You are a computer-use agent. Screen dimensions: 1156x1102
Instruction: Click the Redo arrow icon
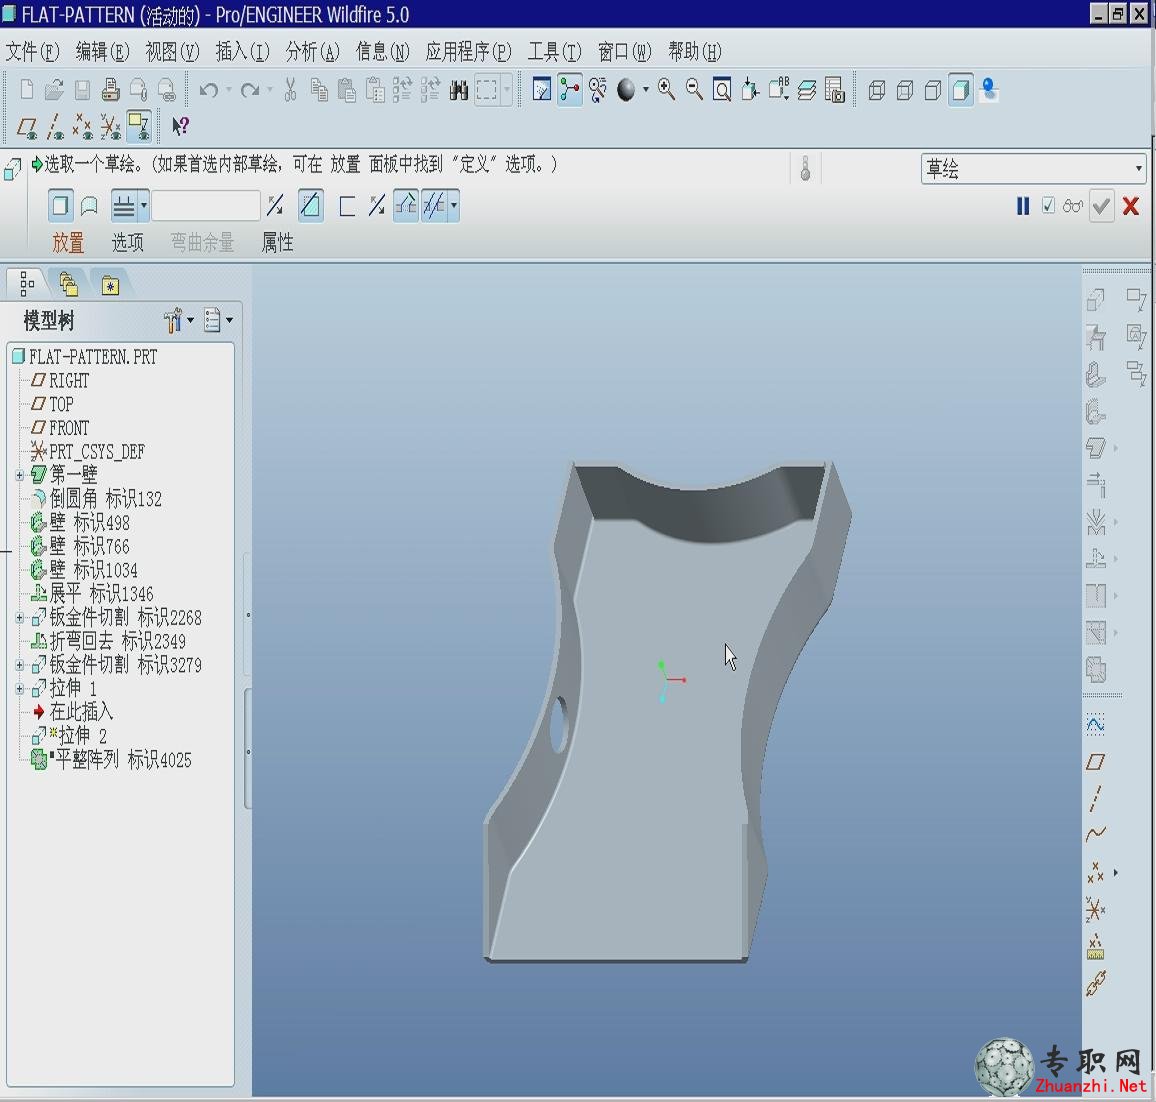pos(251,90)
